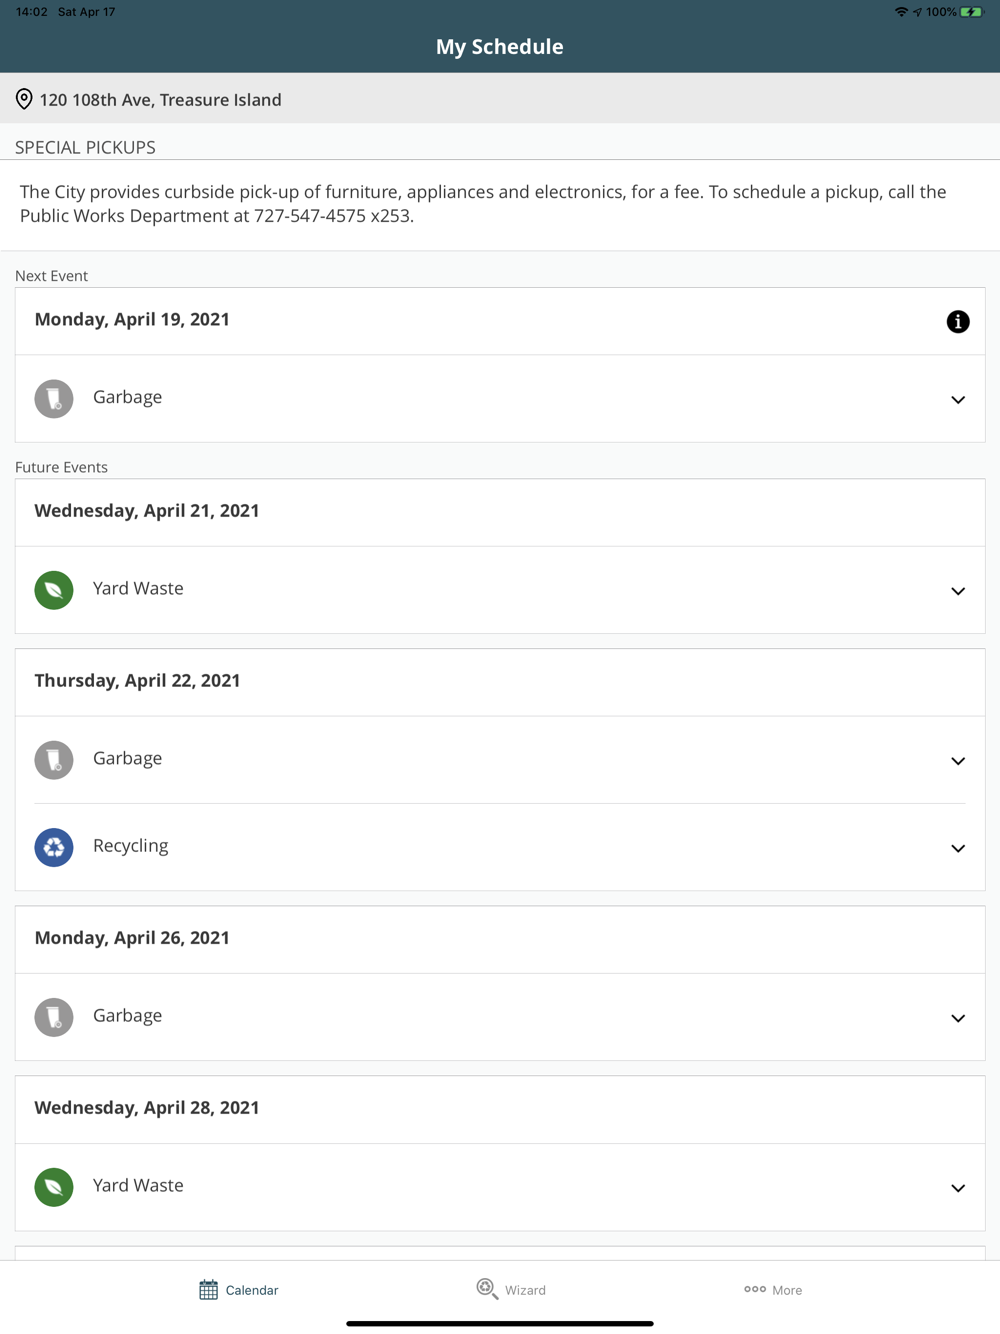
Task: Tap the blue Recycling icon
Action: [x=54, y=847]
